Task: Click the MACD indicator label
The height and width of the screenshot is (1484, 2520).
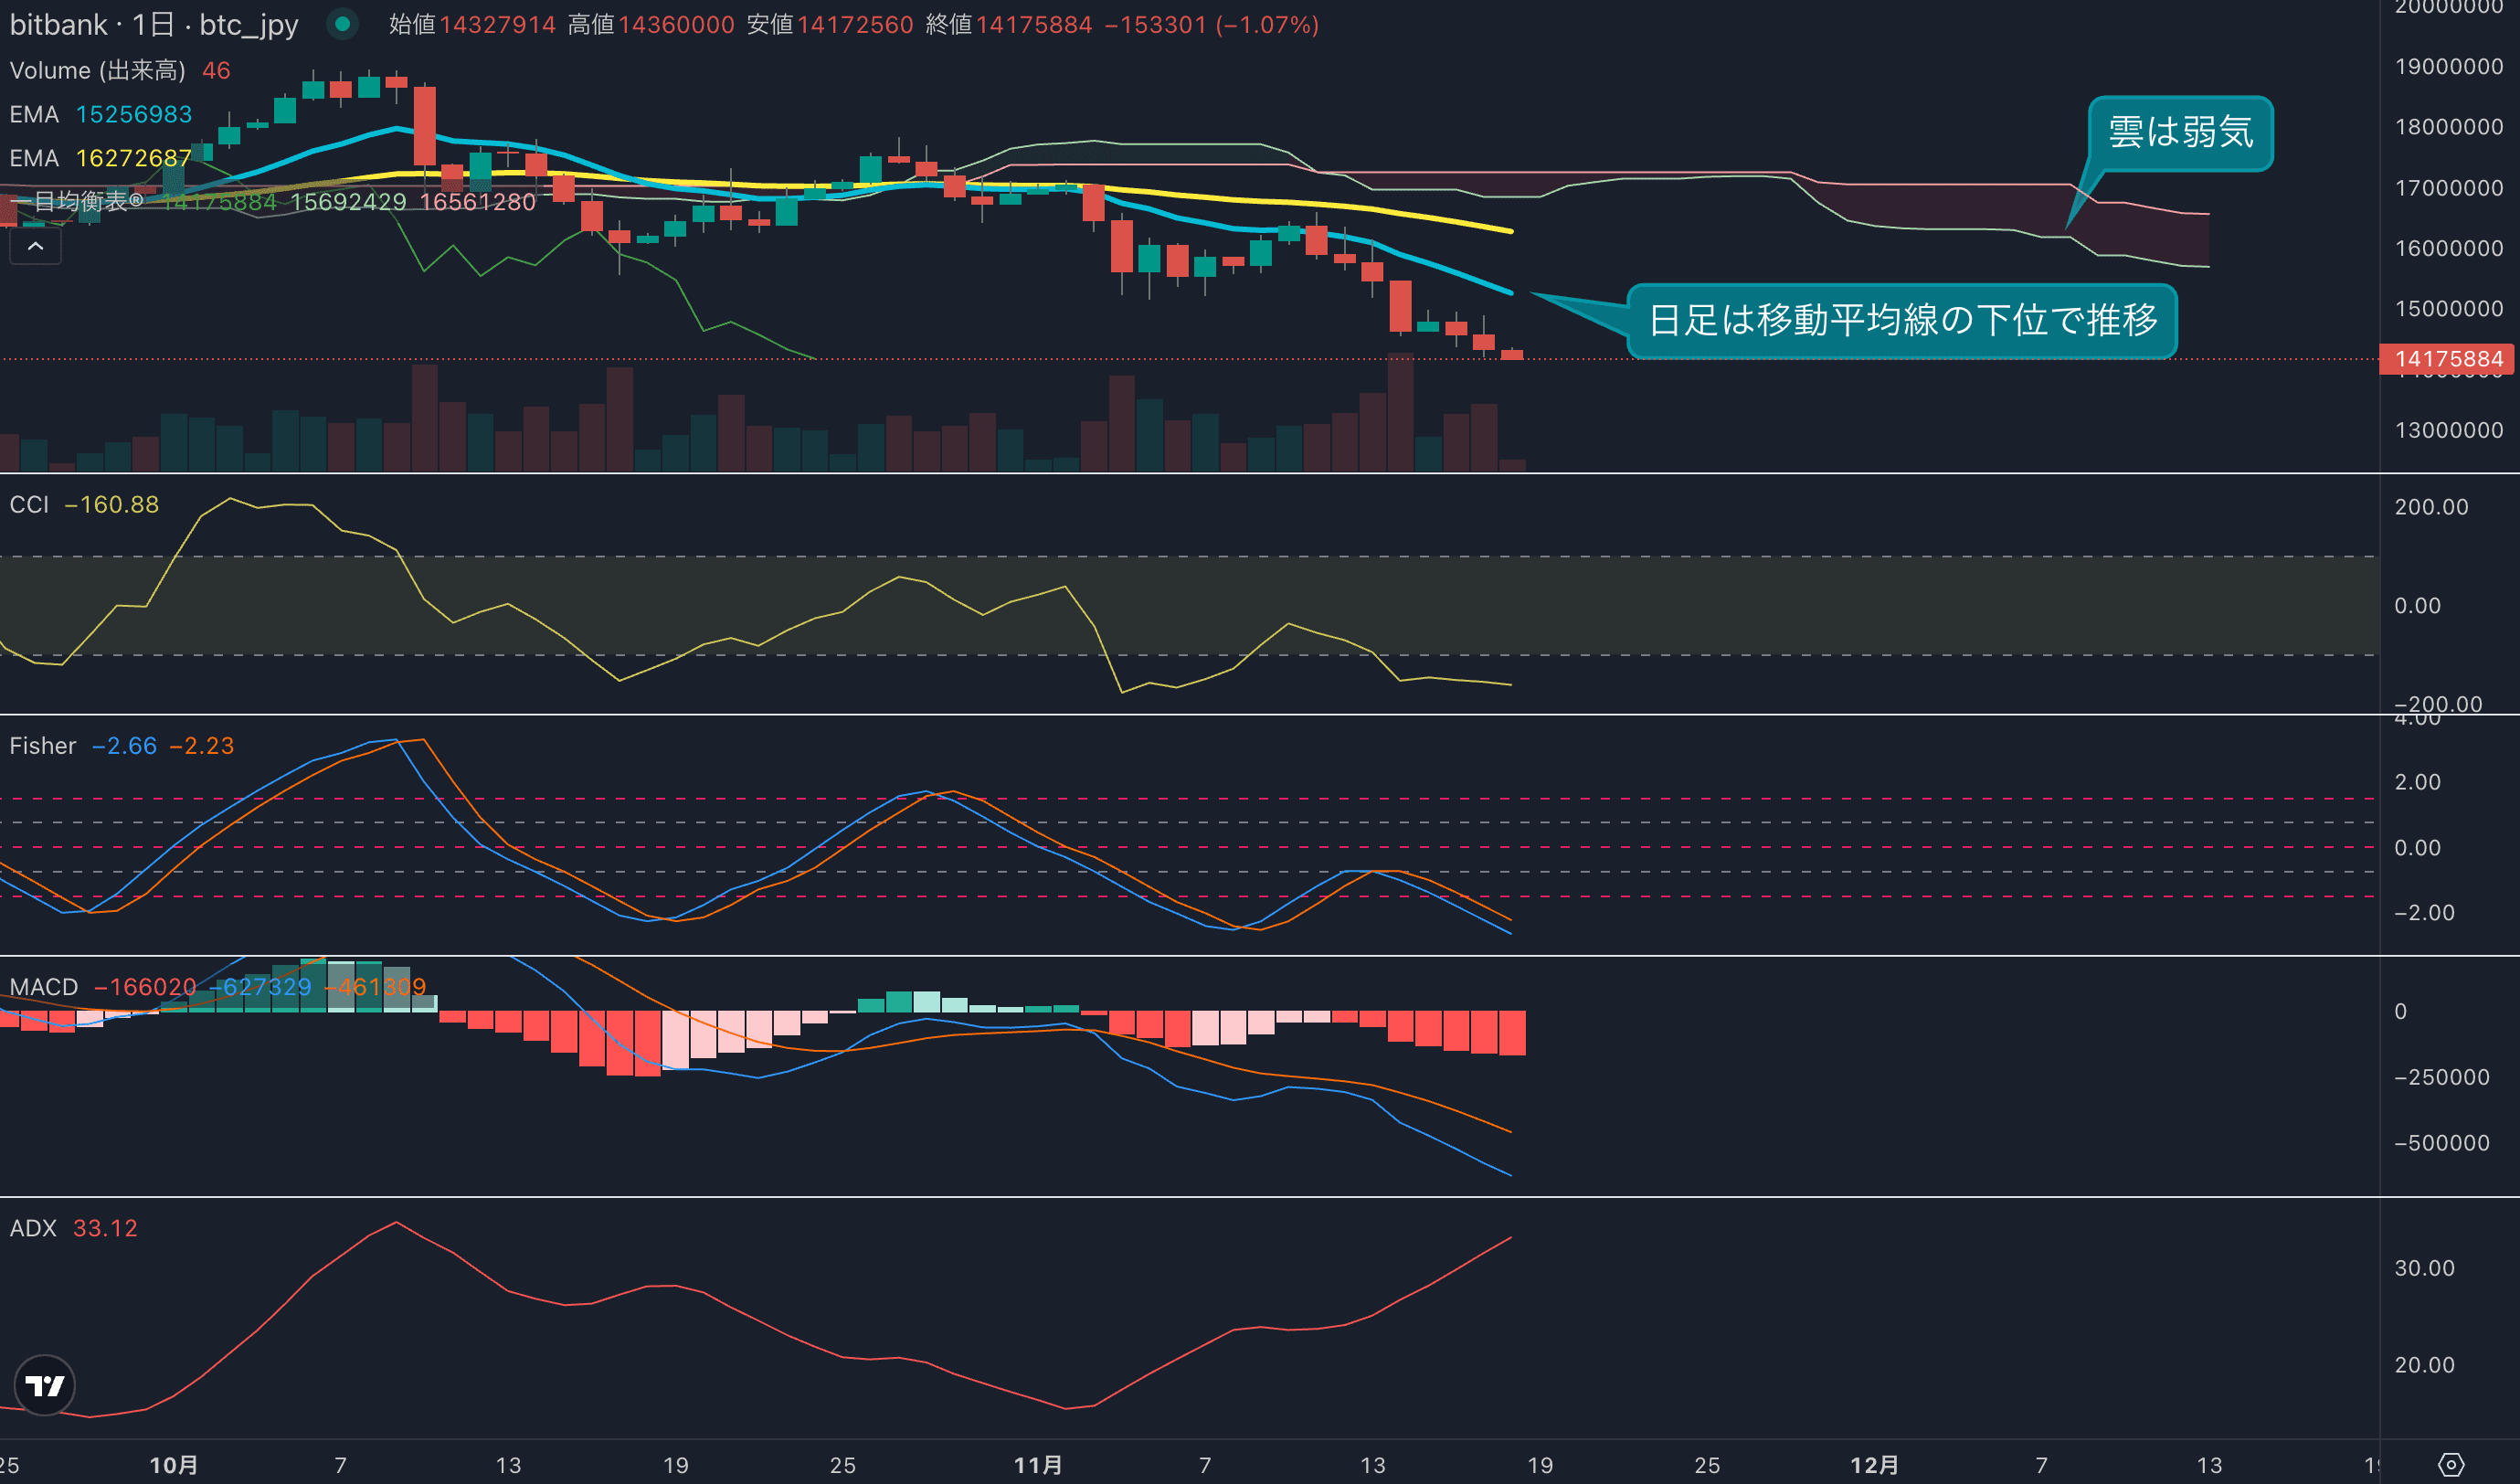Action: click(x=43, y=987)
